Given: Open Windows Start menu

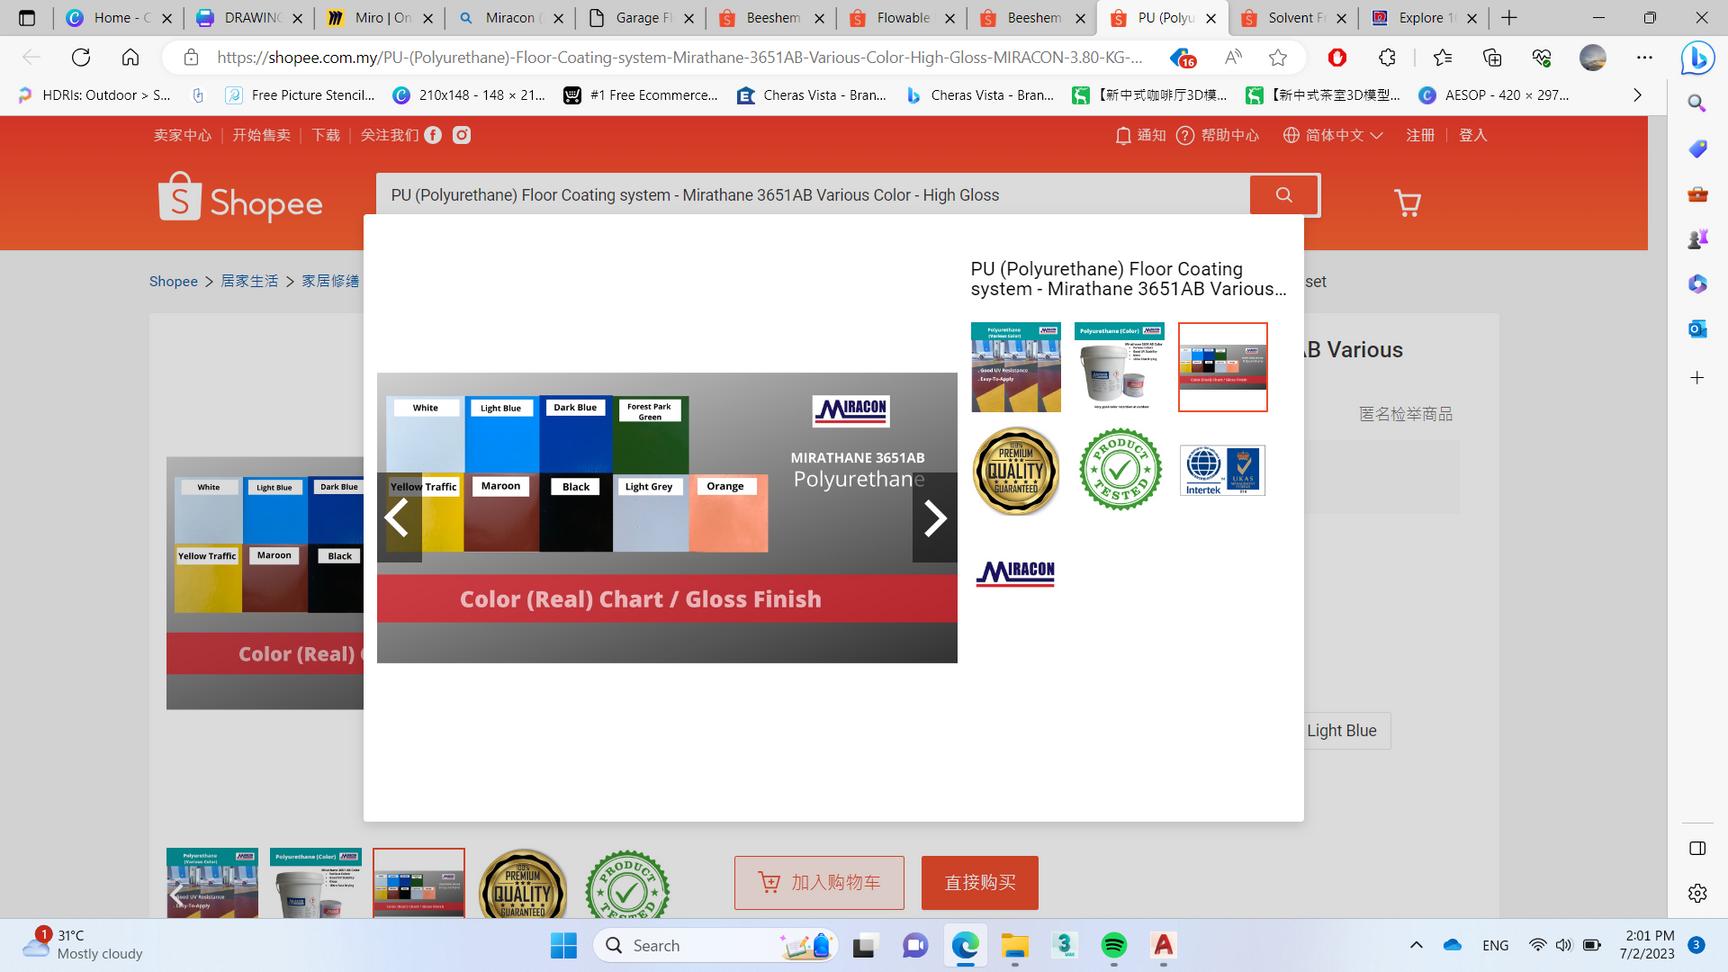Looking at the screenshot, I should pyautogui.click(x=564, y=945).
